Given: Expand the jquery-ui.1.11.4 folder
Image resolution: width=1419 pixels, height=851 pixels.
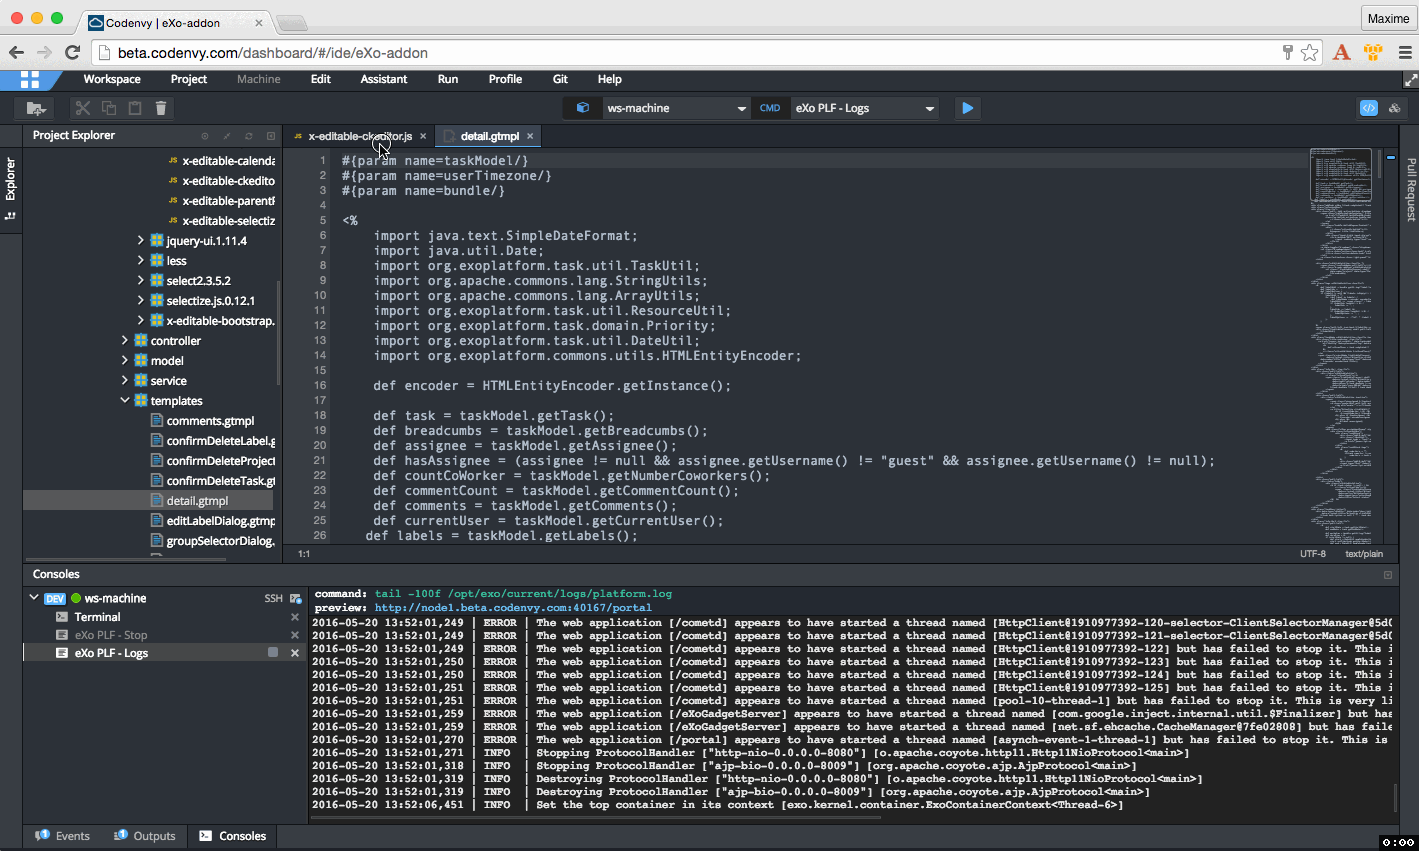Looking at the screenshot, I should coord(141,241).
